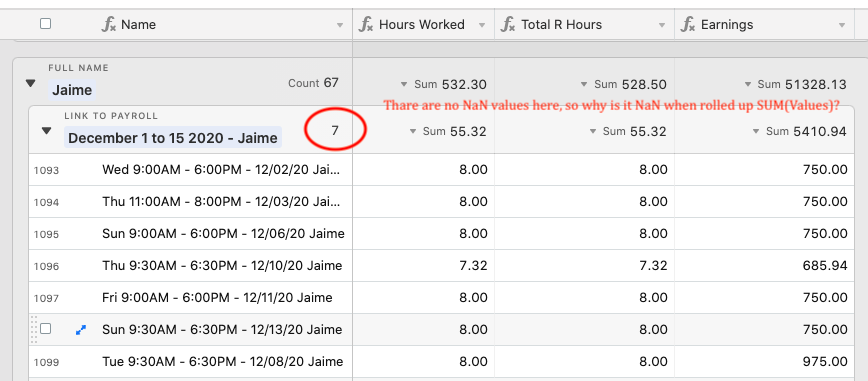Open Total R Hours column dropdown menu
868x381 pixels.
662,25
